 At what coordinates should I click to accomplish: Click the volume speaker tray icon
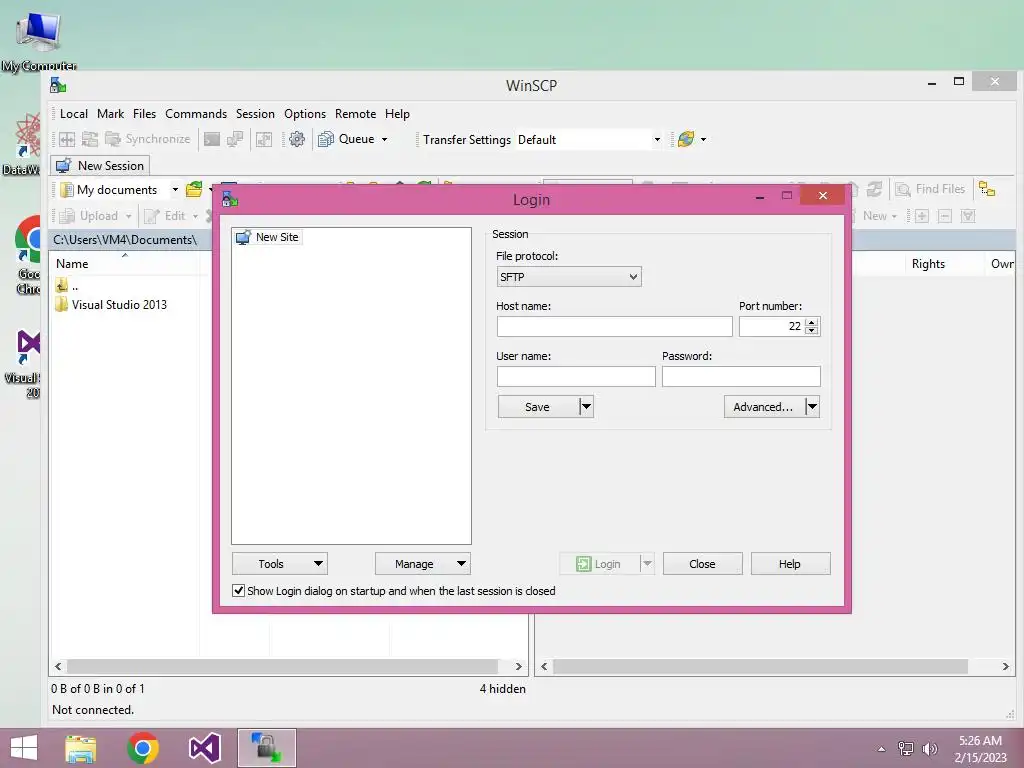point(929,749)
